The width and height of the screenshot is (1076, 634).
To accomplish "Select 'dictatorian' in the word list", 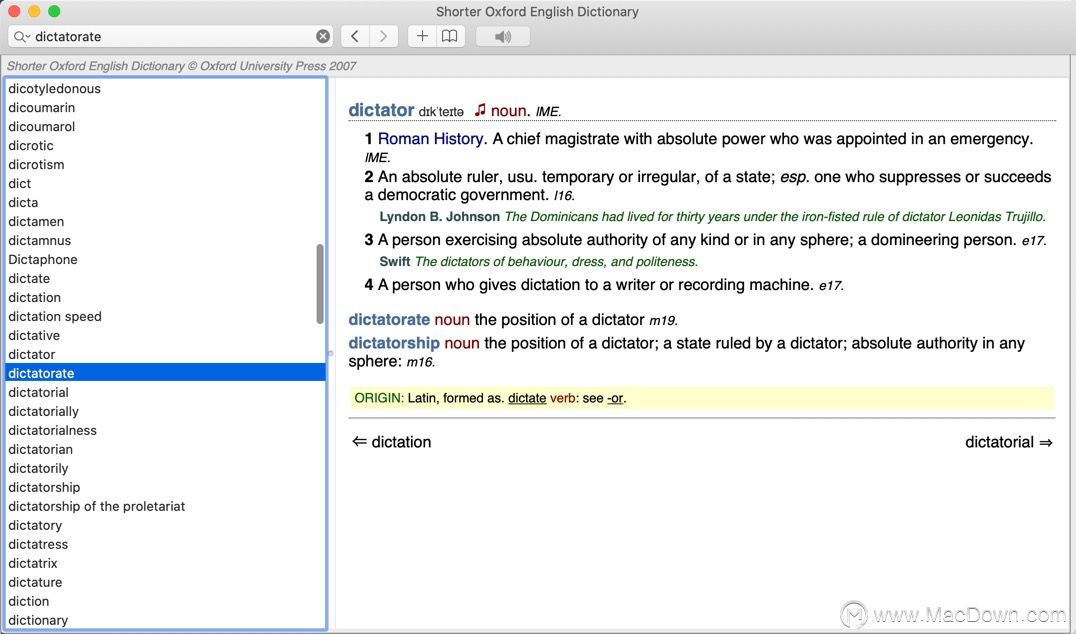I will [165, 449].
